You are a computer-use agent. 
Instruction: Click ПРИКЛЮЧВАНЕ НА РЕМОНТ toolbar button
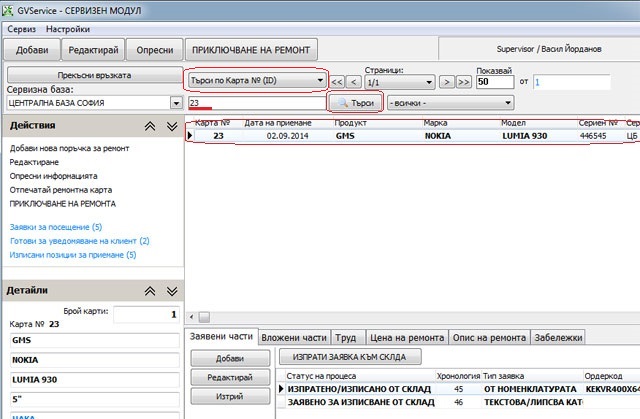click(x=251, y=50)
